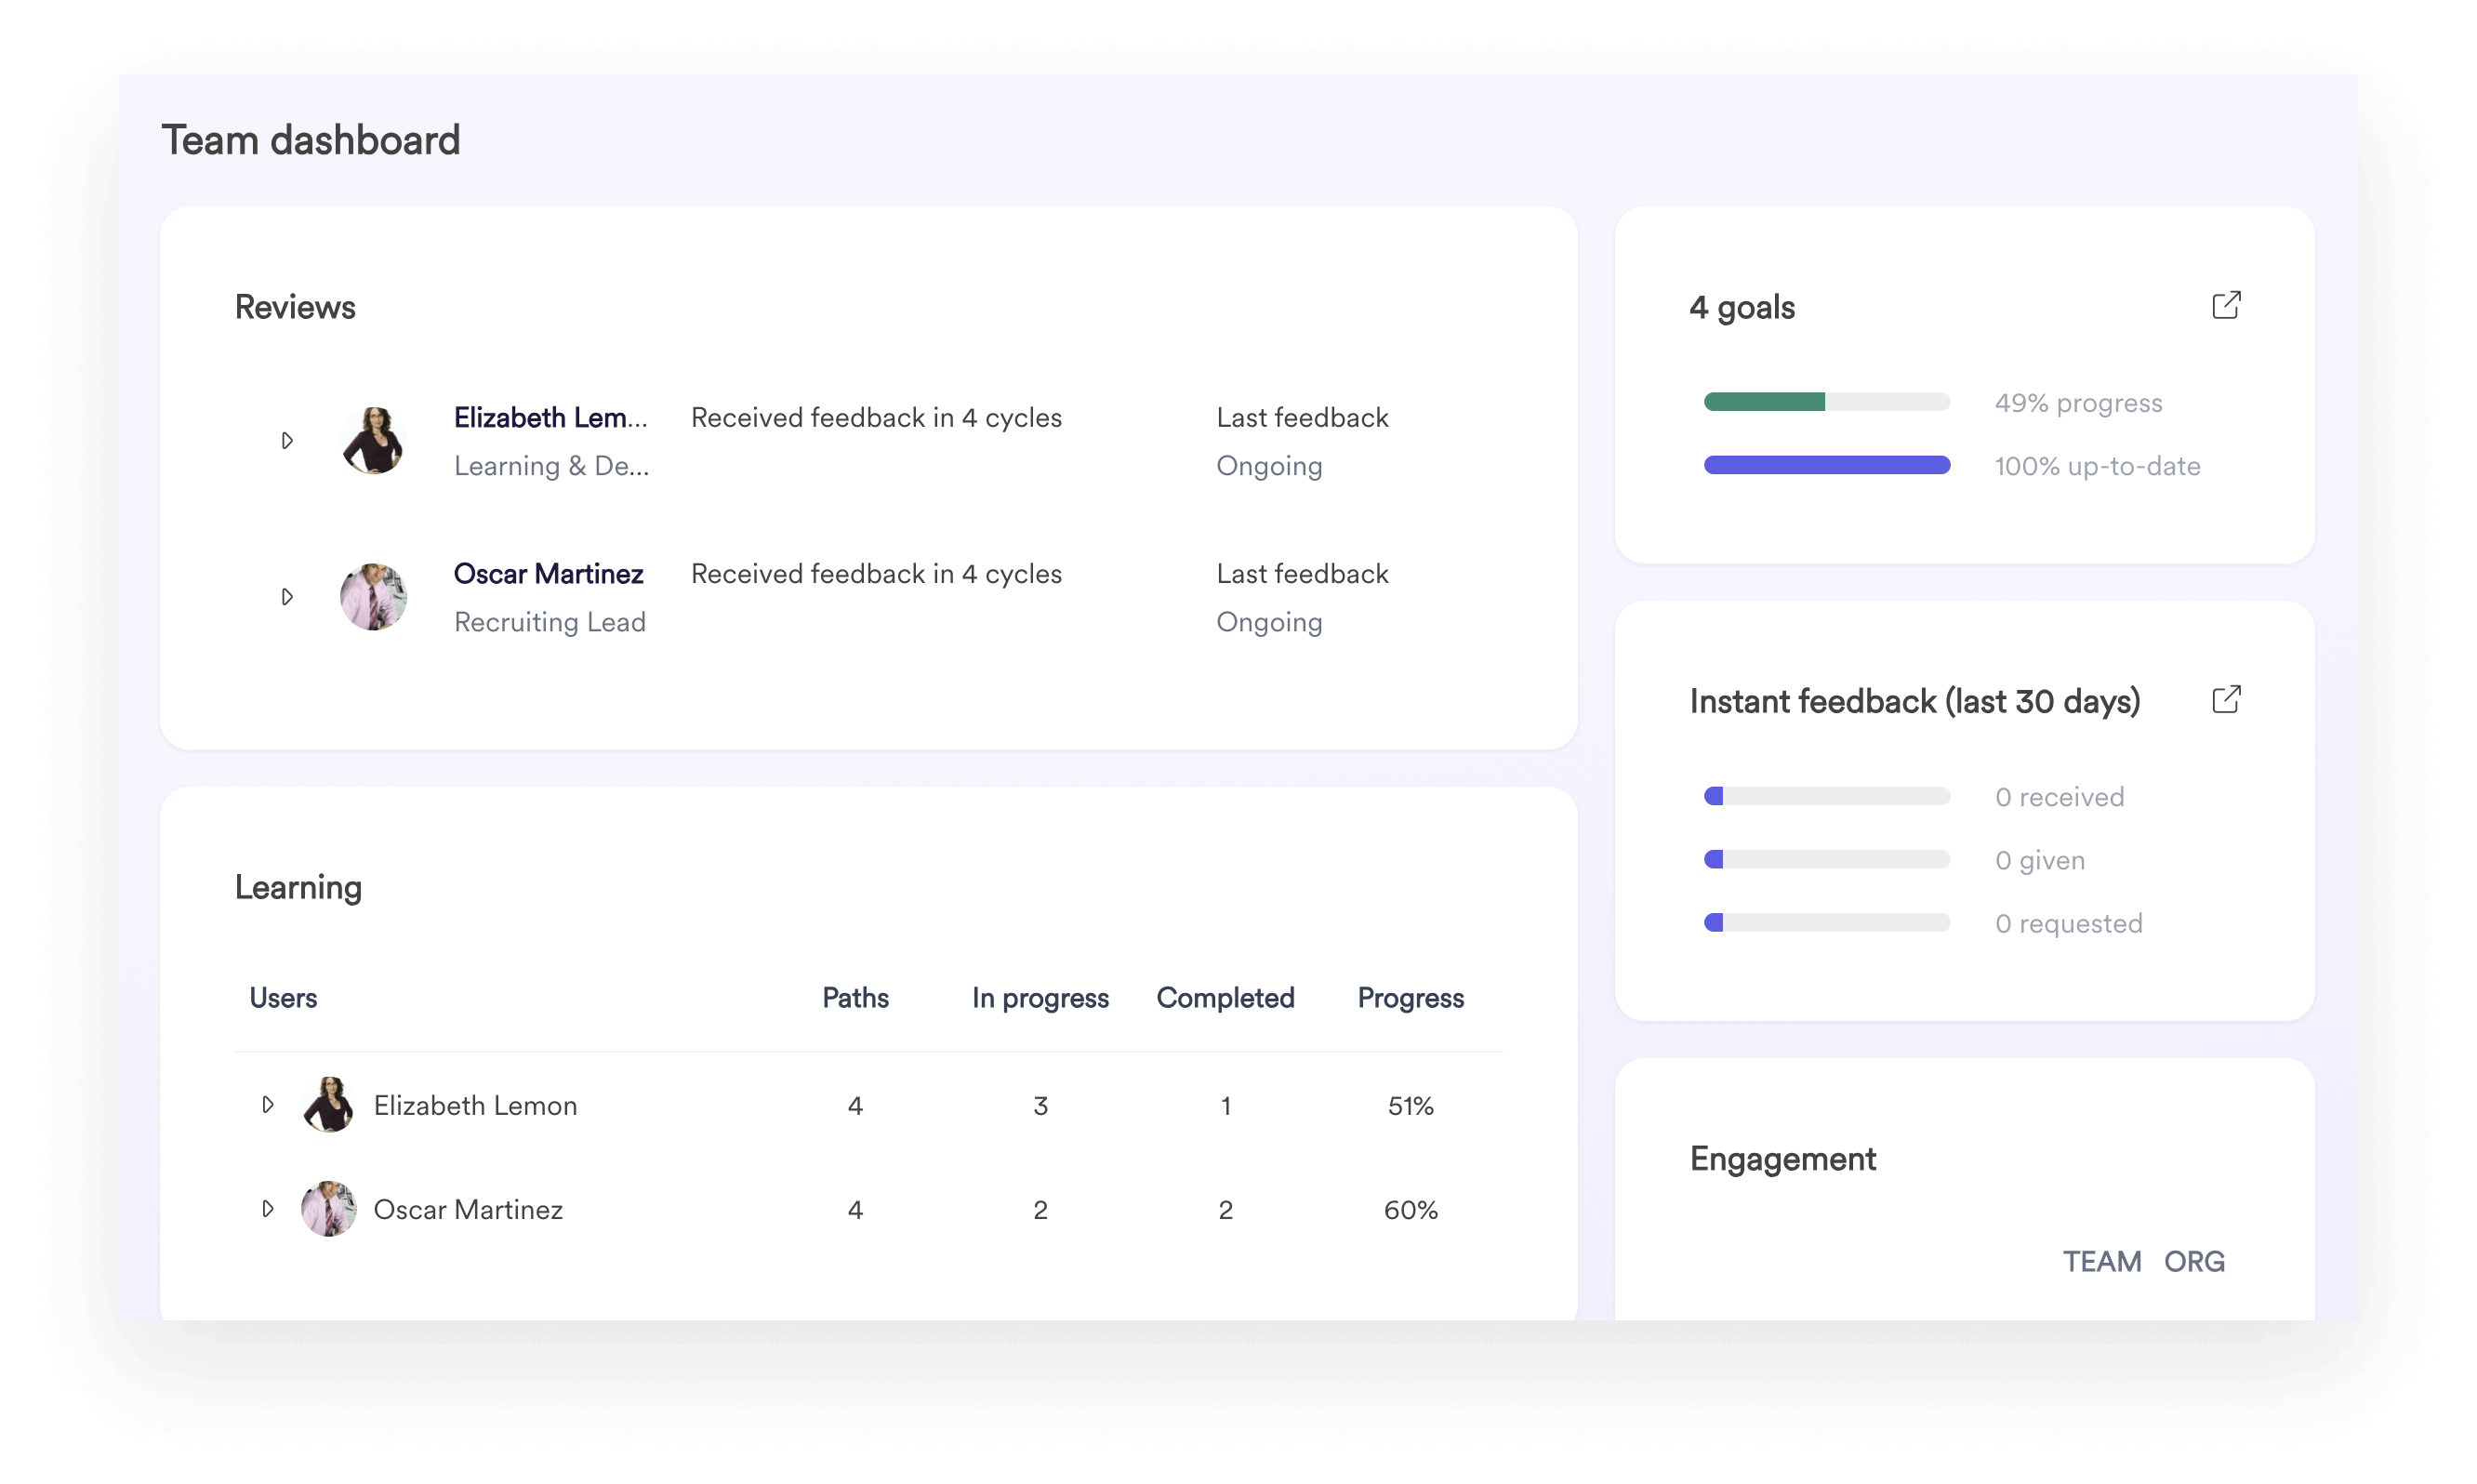Open Elizabeth Lem... profile link in Reviews

coord(551,417)
